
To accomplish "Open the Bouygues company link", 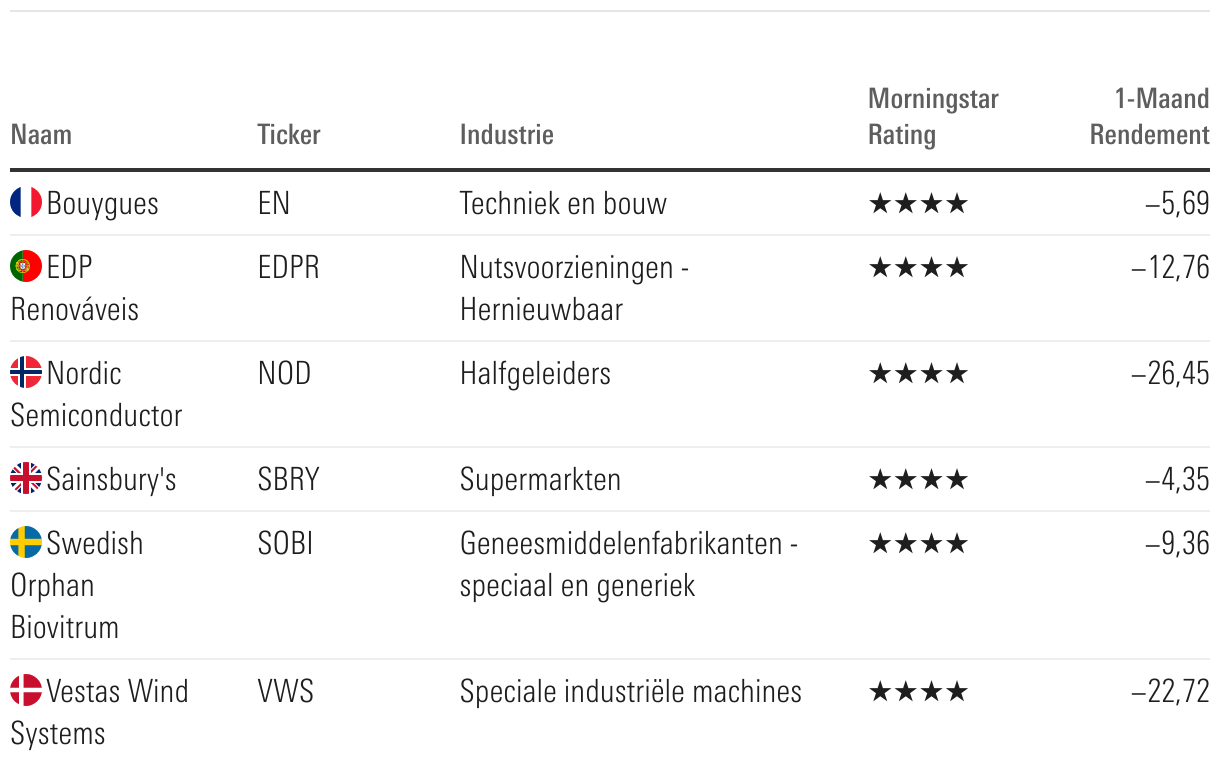I will 102,204.
